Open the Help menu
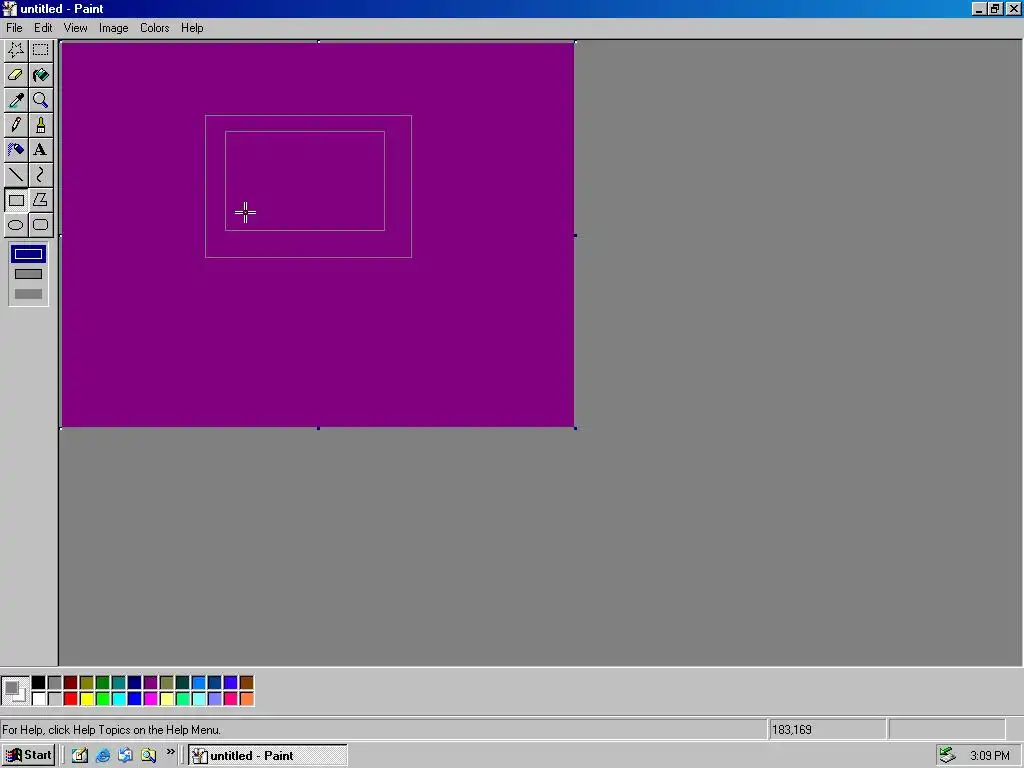1024x768 pixels. click(192, 28)
